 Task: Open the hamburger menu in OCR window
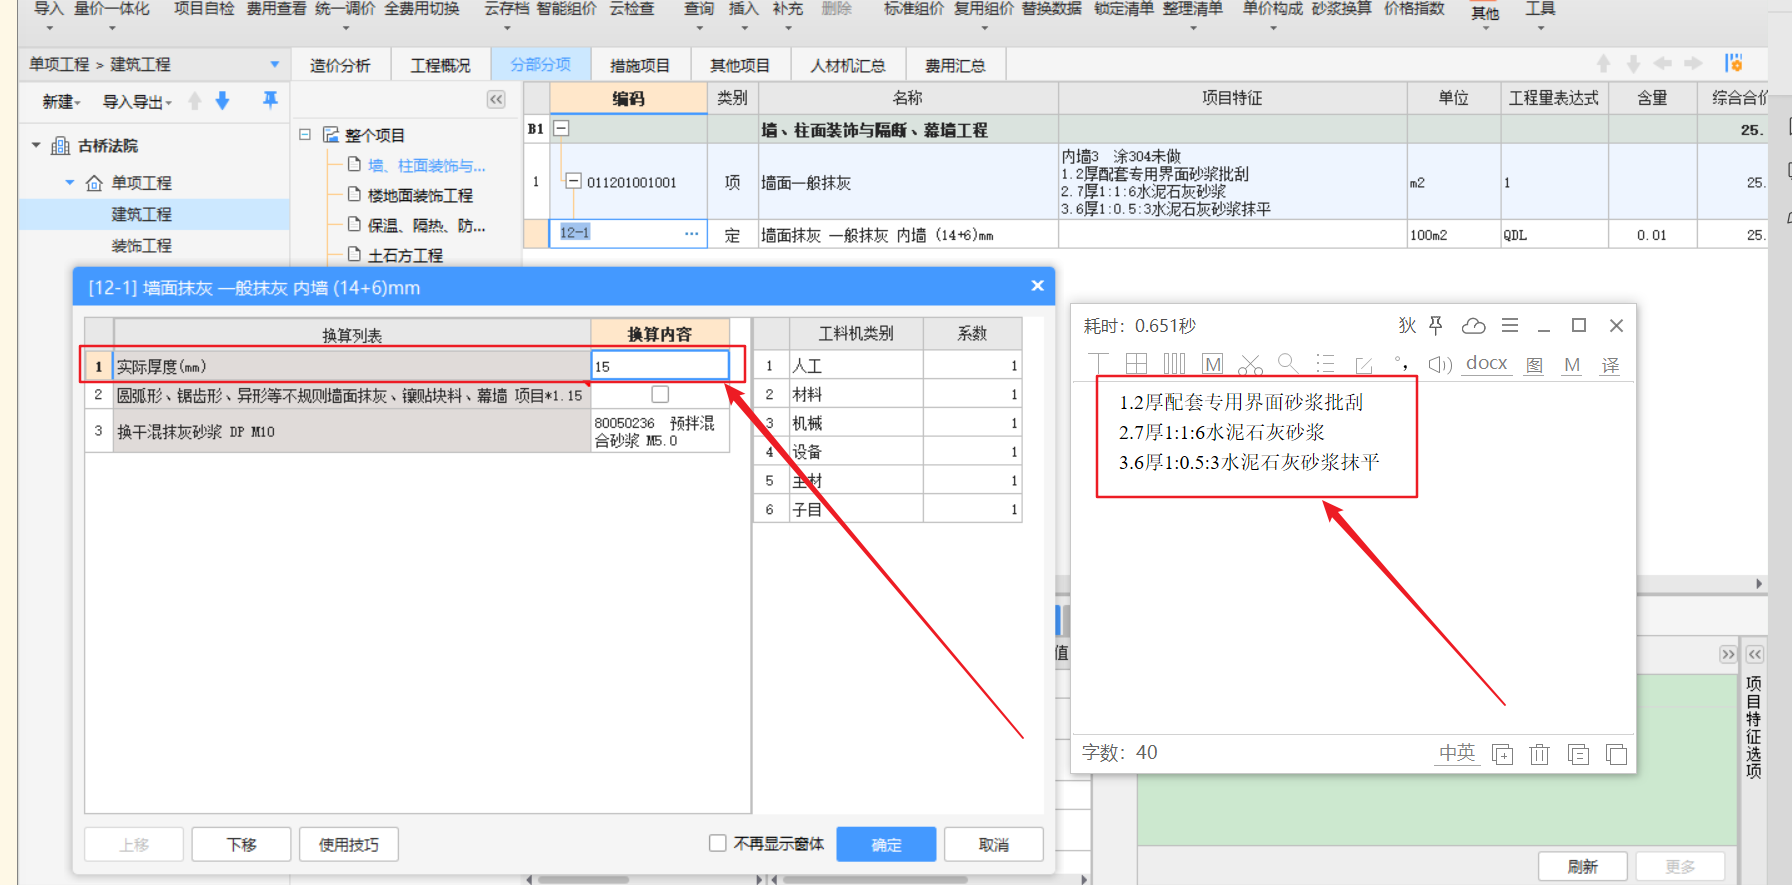click(1510, 325)
